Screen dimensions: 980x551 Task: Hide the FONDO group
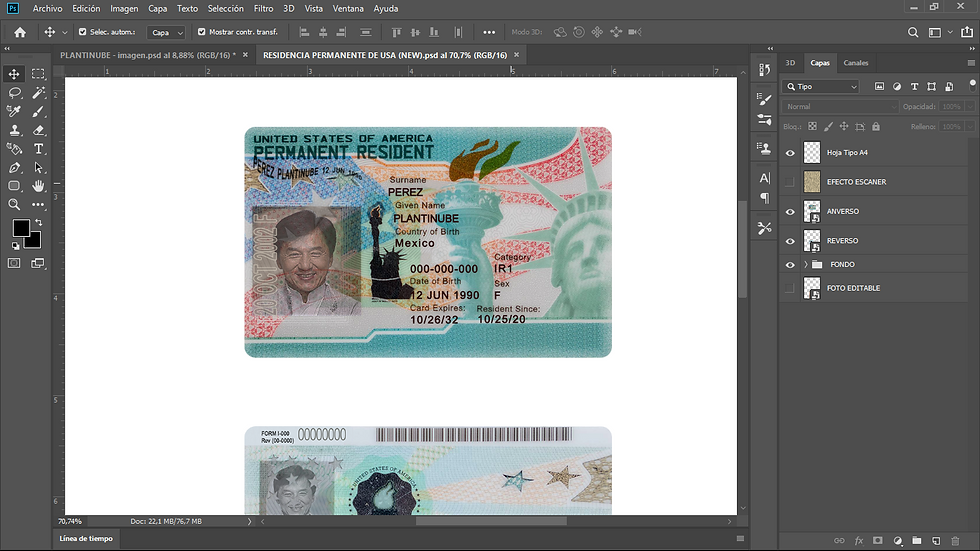point(790,264)
